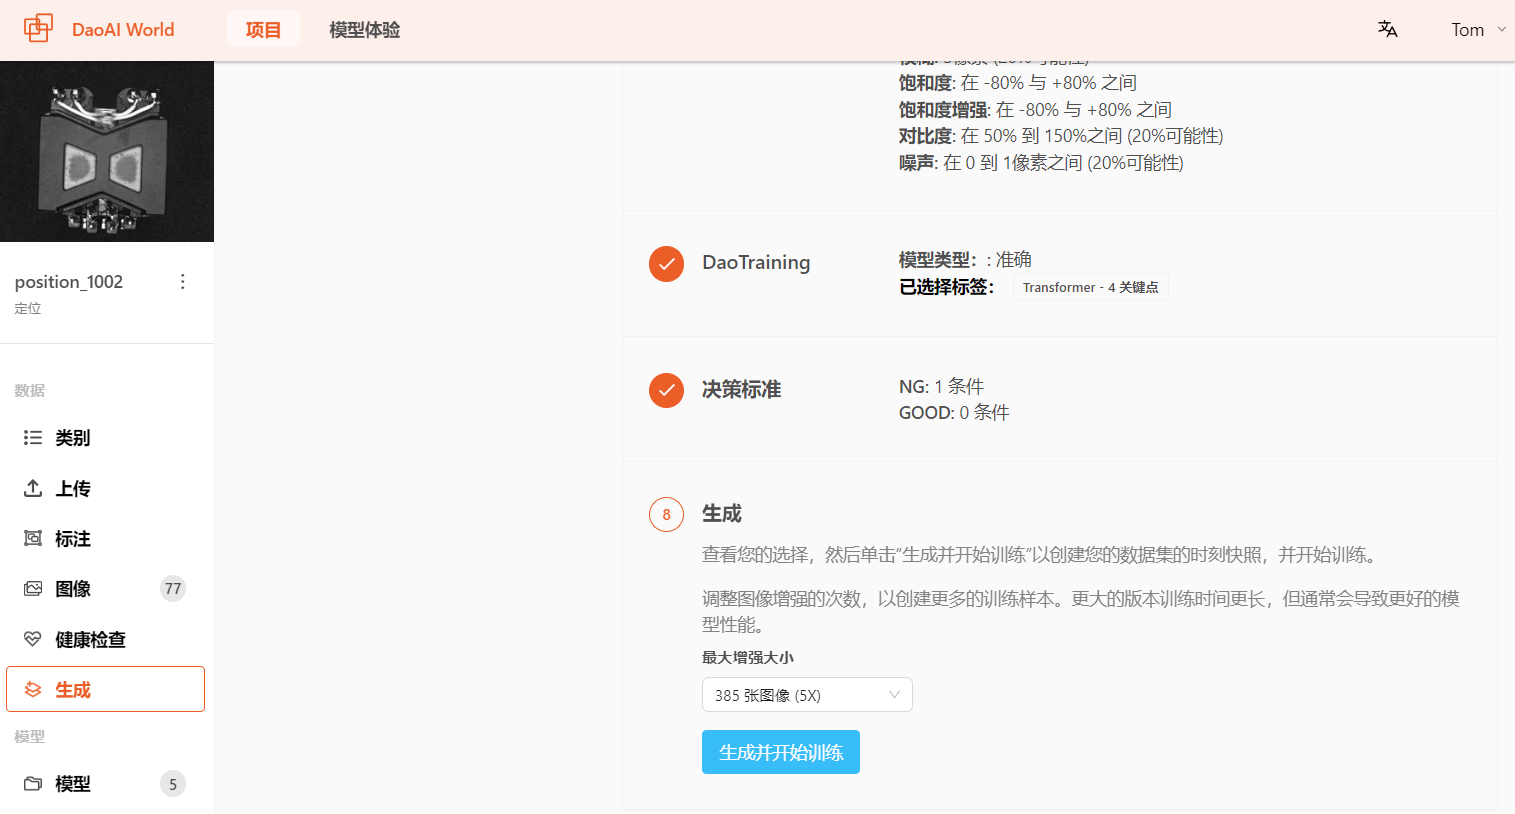1515x814 pixels.
Task: Click the 噪声 augmentation line
Action: (1041, 163)
